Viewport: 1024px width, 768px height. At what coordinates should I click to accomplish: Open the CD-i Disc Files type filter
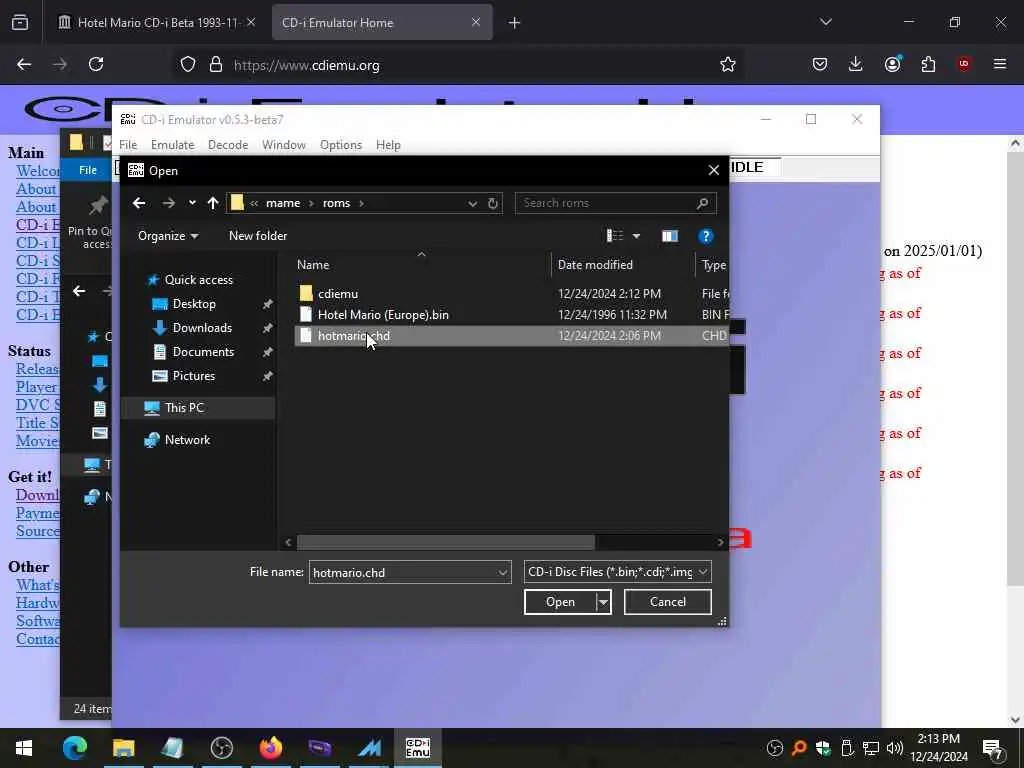coord(617,571)
